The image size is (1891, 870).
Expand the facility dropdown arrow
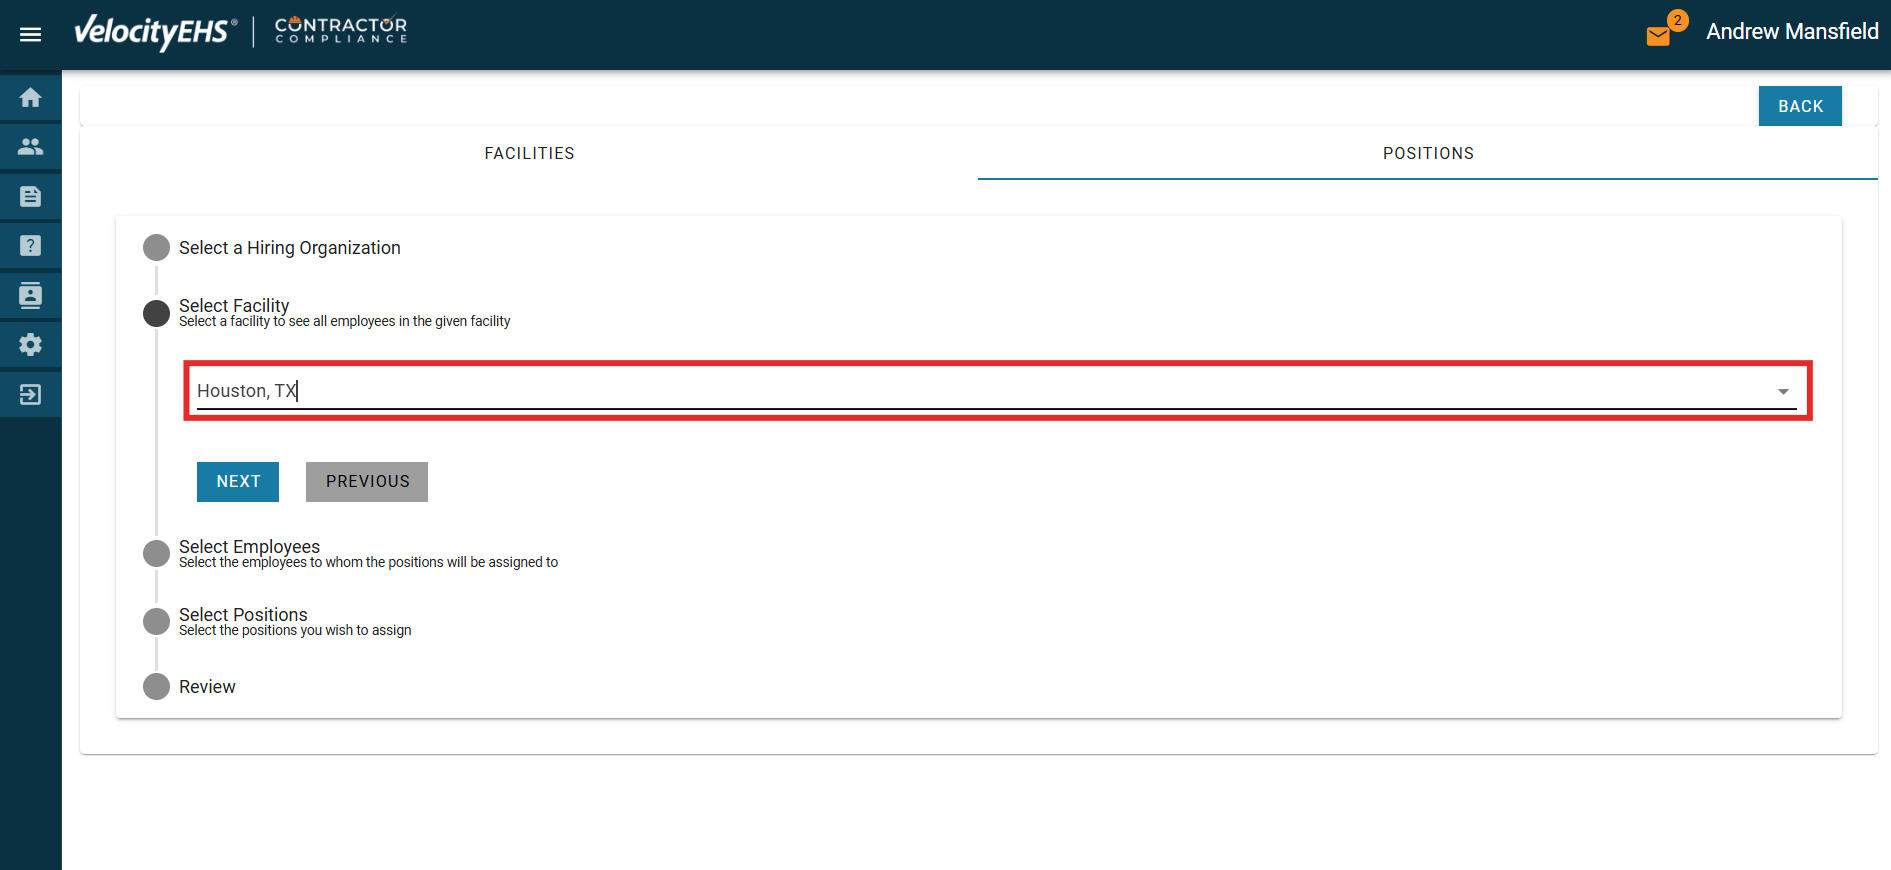click(x=1782, y=392)
